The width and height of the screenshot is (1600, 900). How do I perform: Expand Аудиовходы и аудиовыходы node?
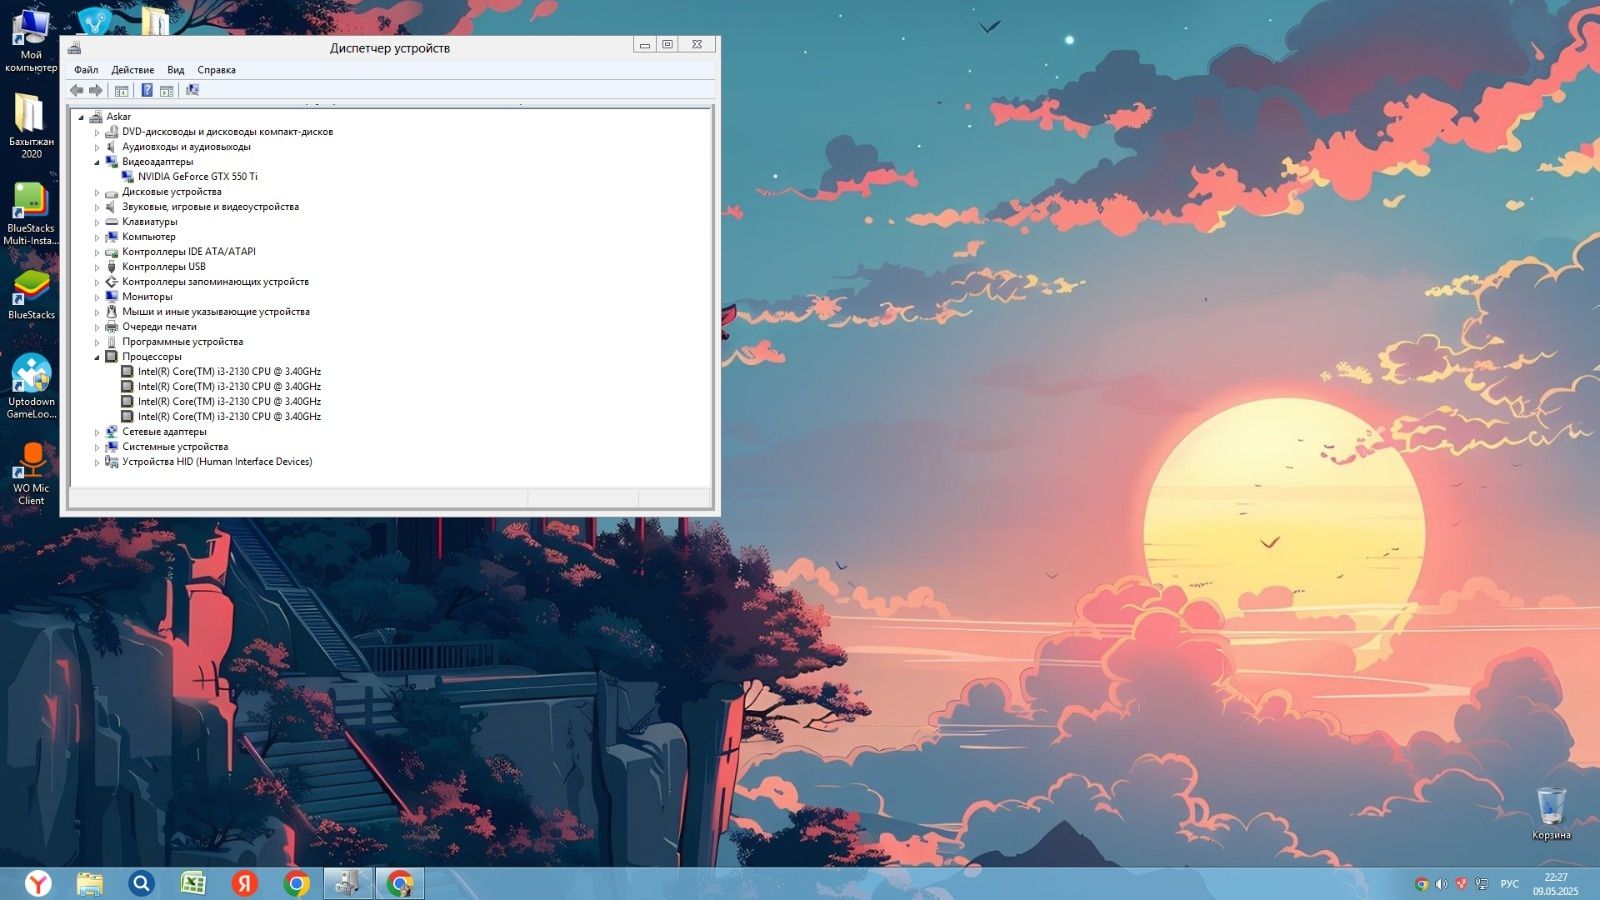pos(97,147)
